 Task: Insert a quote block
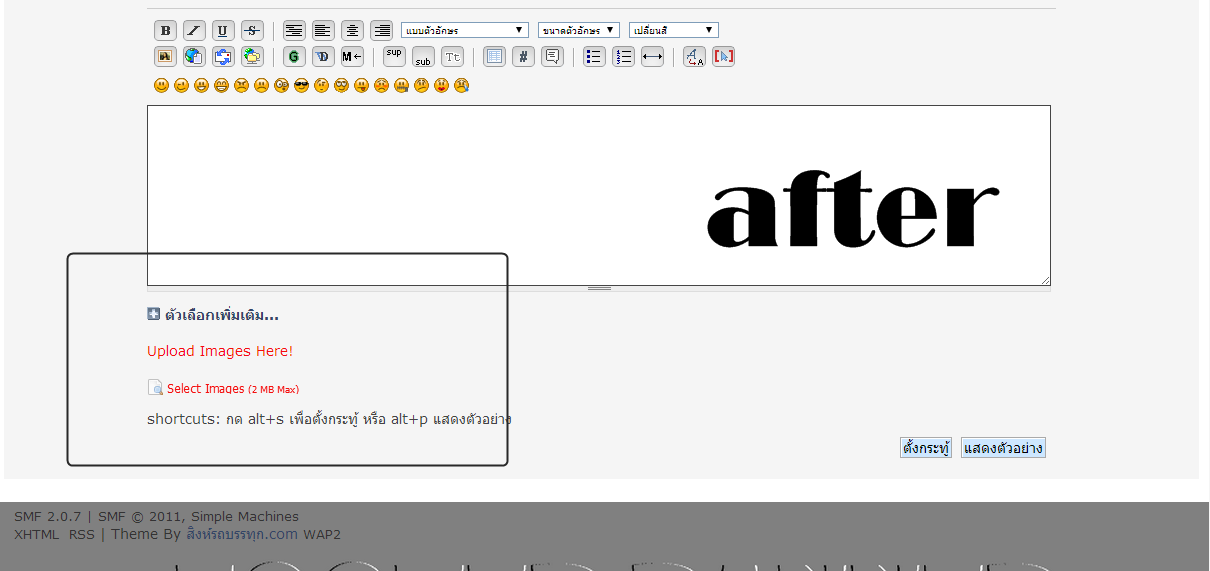552,56
